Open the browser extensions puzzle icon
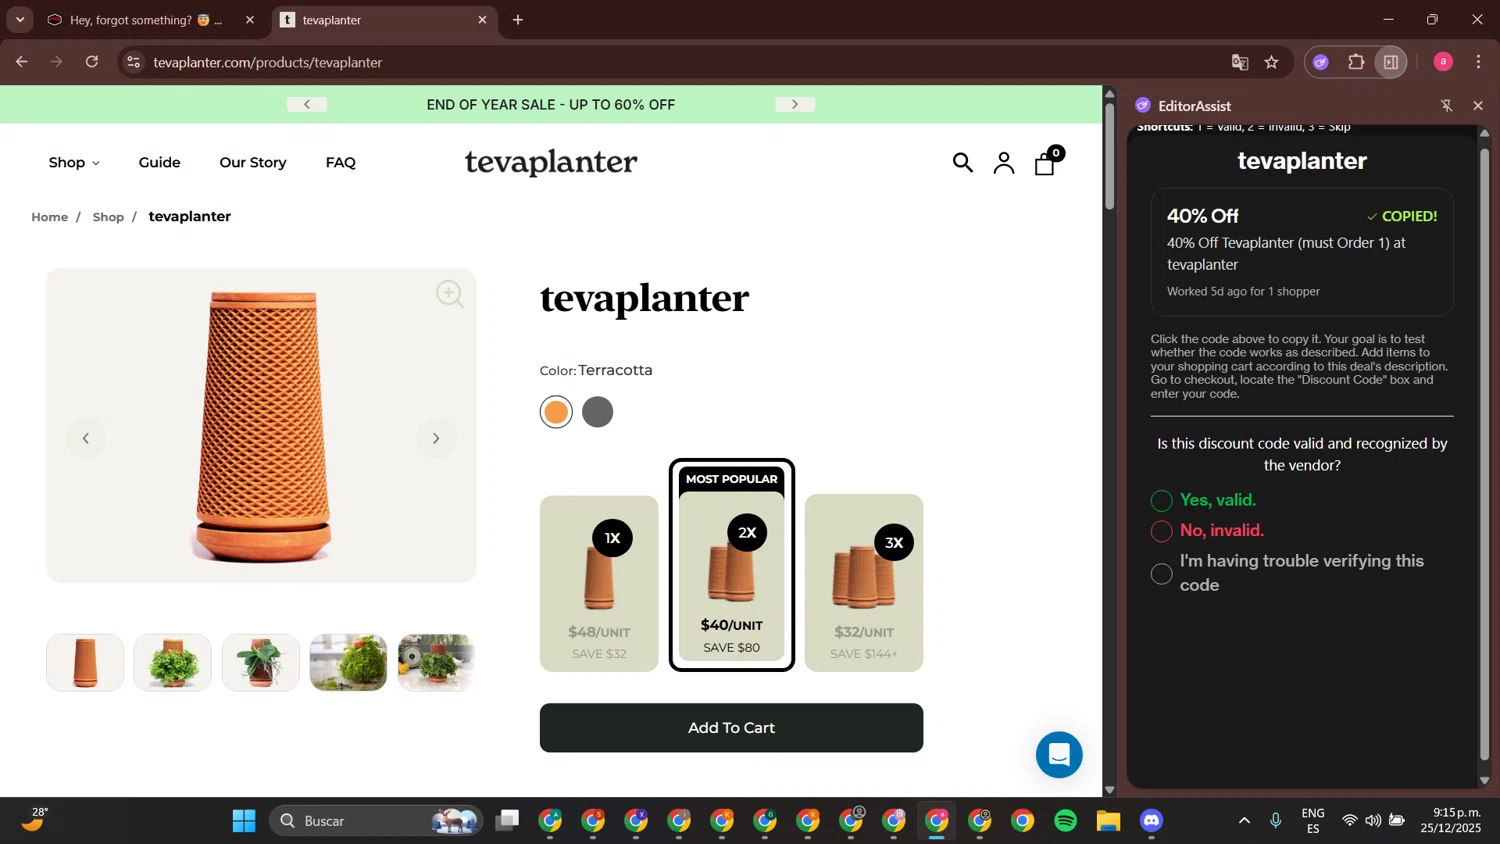Image resolution: width=1500 pixels, height=844 pixels. 1356,62
